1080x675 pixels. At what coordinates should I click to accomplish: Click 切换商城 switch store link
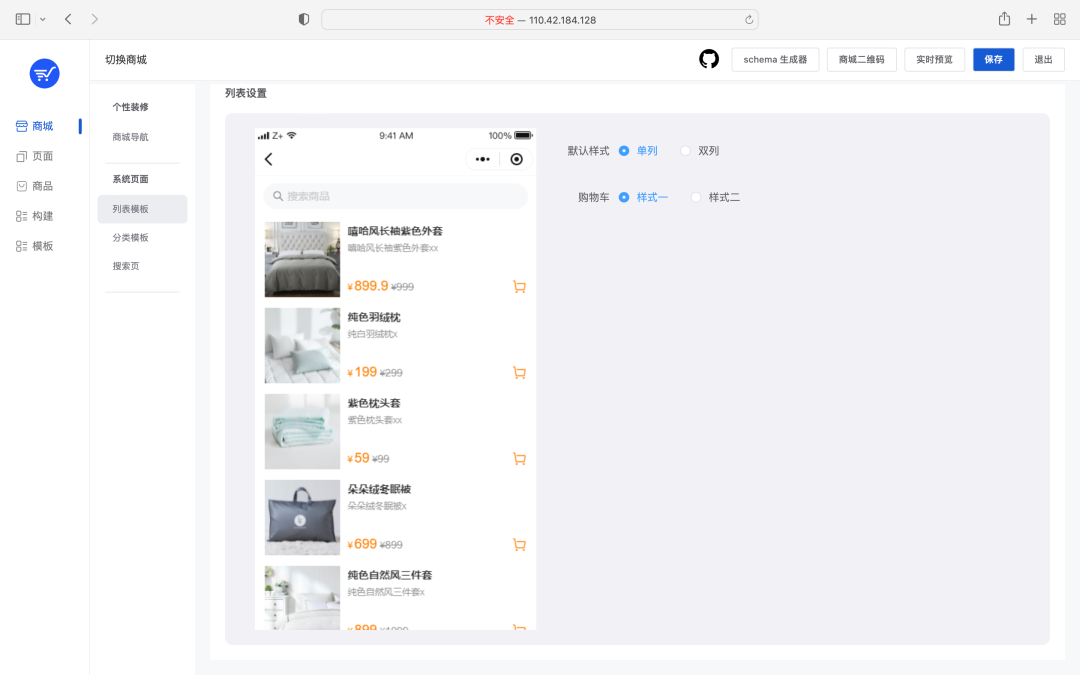[x=126, y=60]
